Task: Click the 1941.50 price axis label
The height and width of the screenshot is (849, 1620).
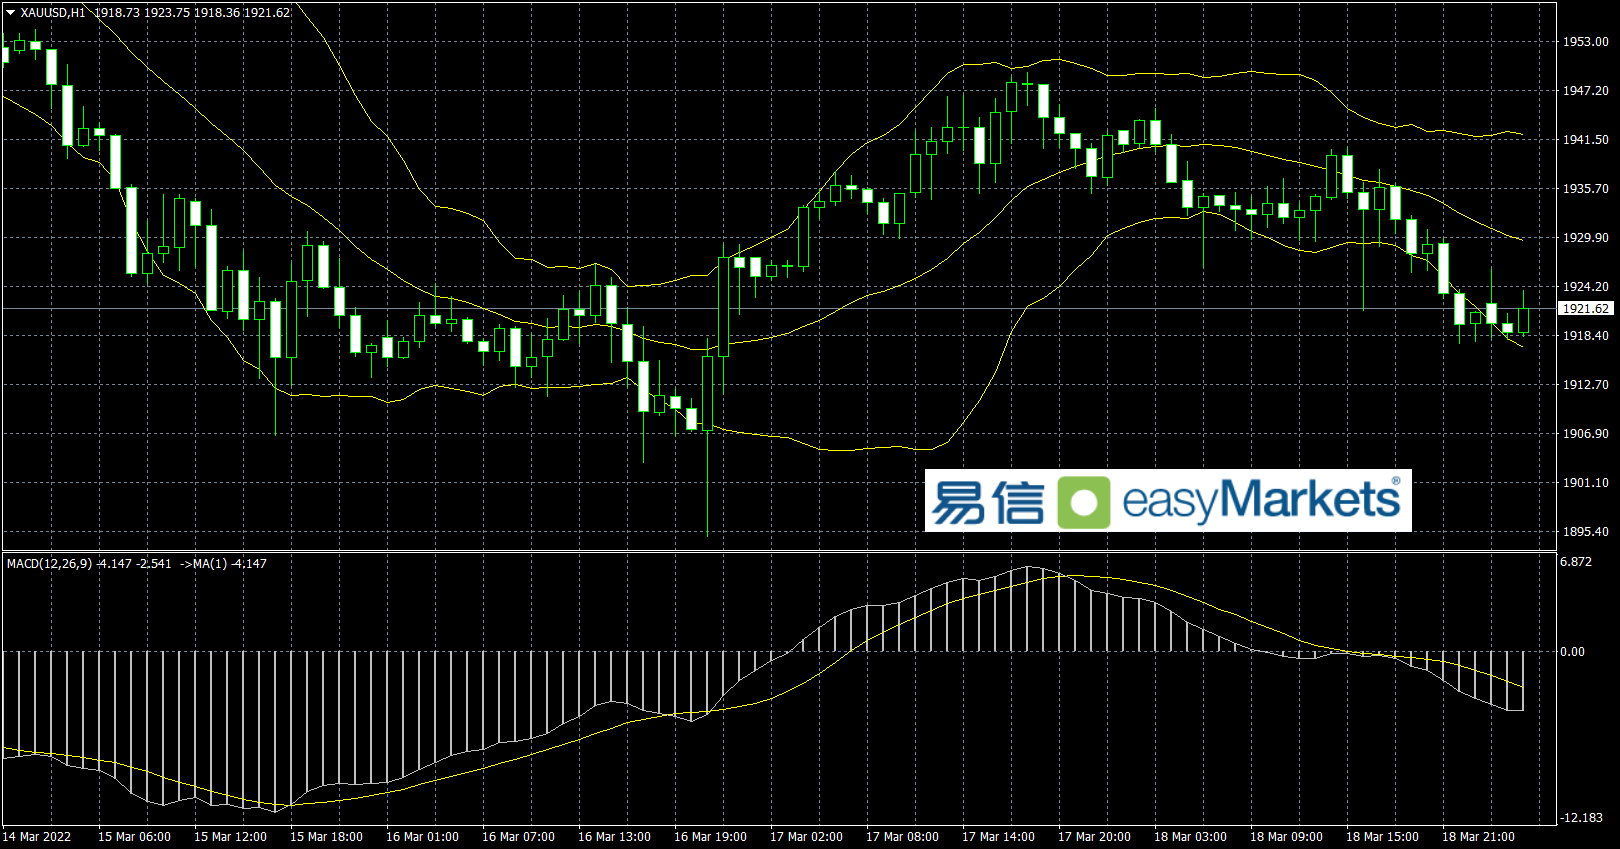Action: pos(1585,140)
